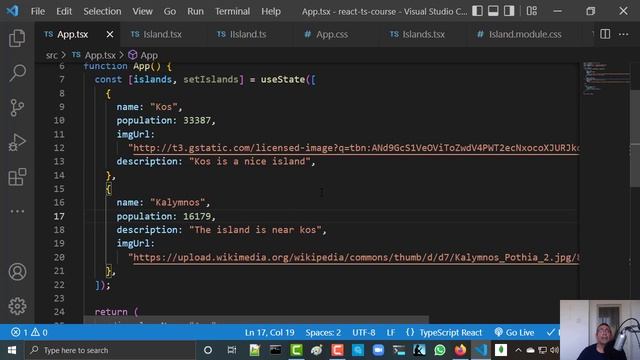This screenshot has height=360, width=640.
Task: Open the Go menu
Action: click(170, 11)
